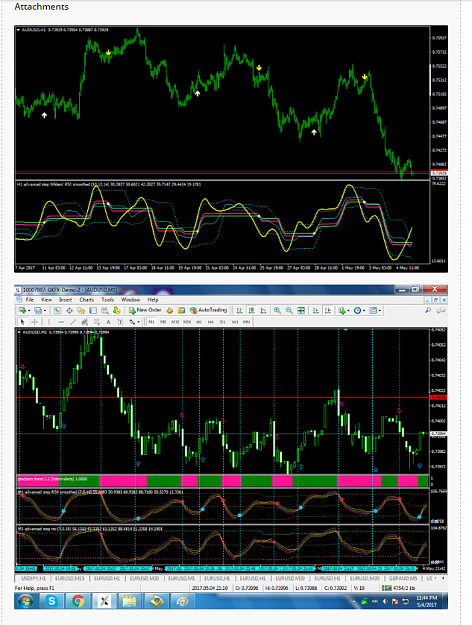This screenshot has height=625, width=472.
Task: Open the Help menu
Action: (153, 300)
